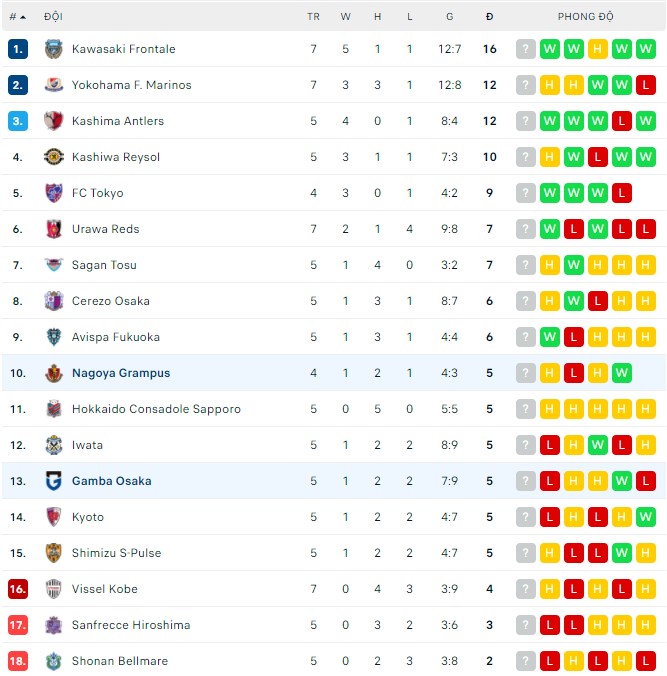The width and height of the screenshot is (667, 676).
Task: Sort standings by the TR matches column
Action: 313,17
